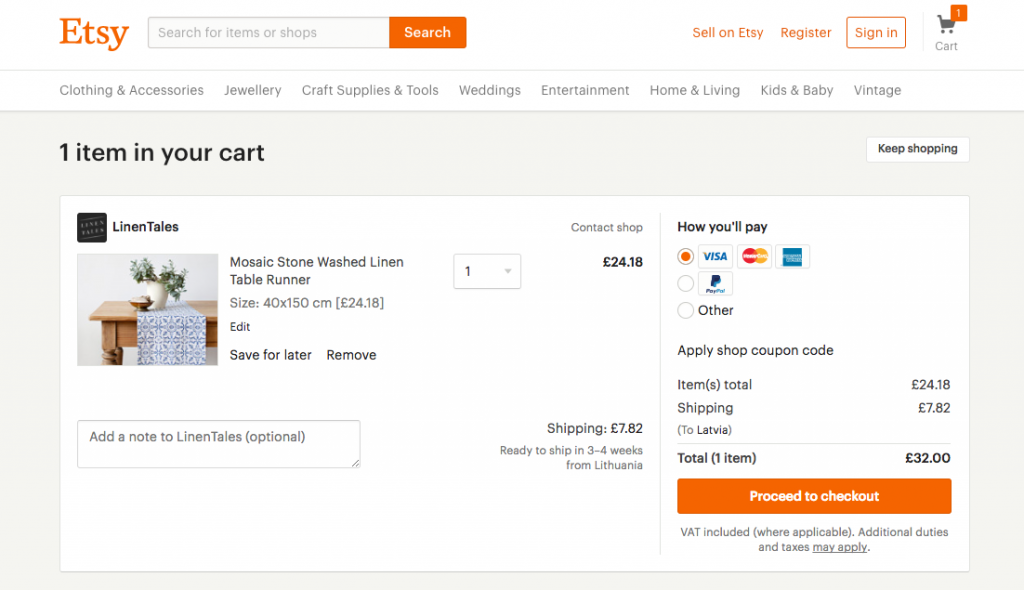
Task: Open the shopping cart icon
Action: click(946, 25)
